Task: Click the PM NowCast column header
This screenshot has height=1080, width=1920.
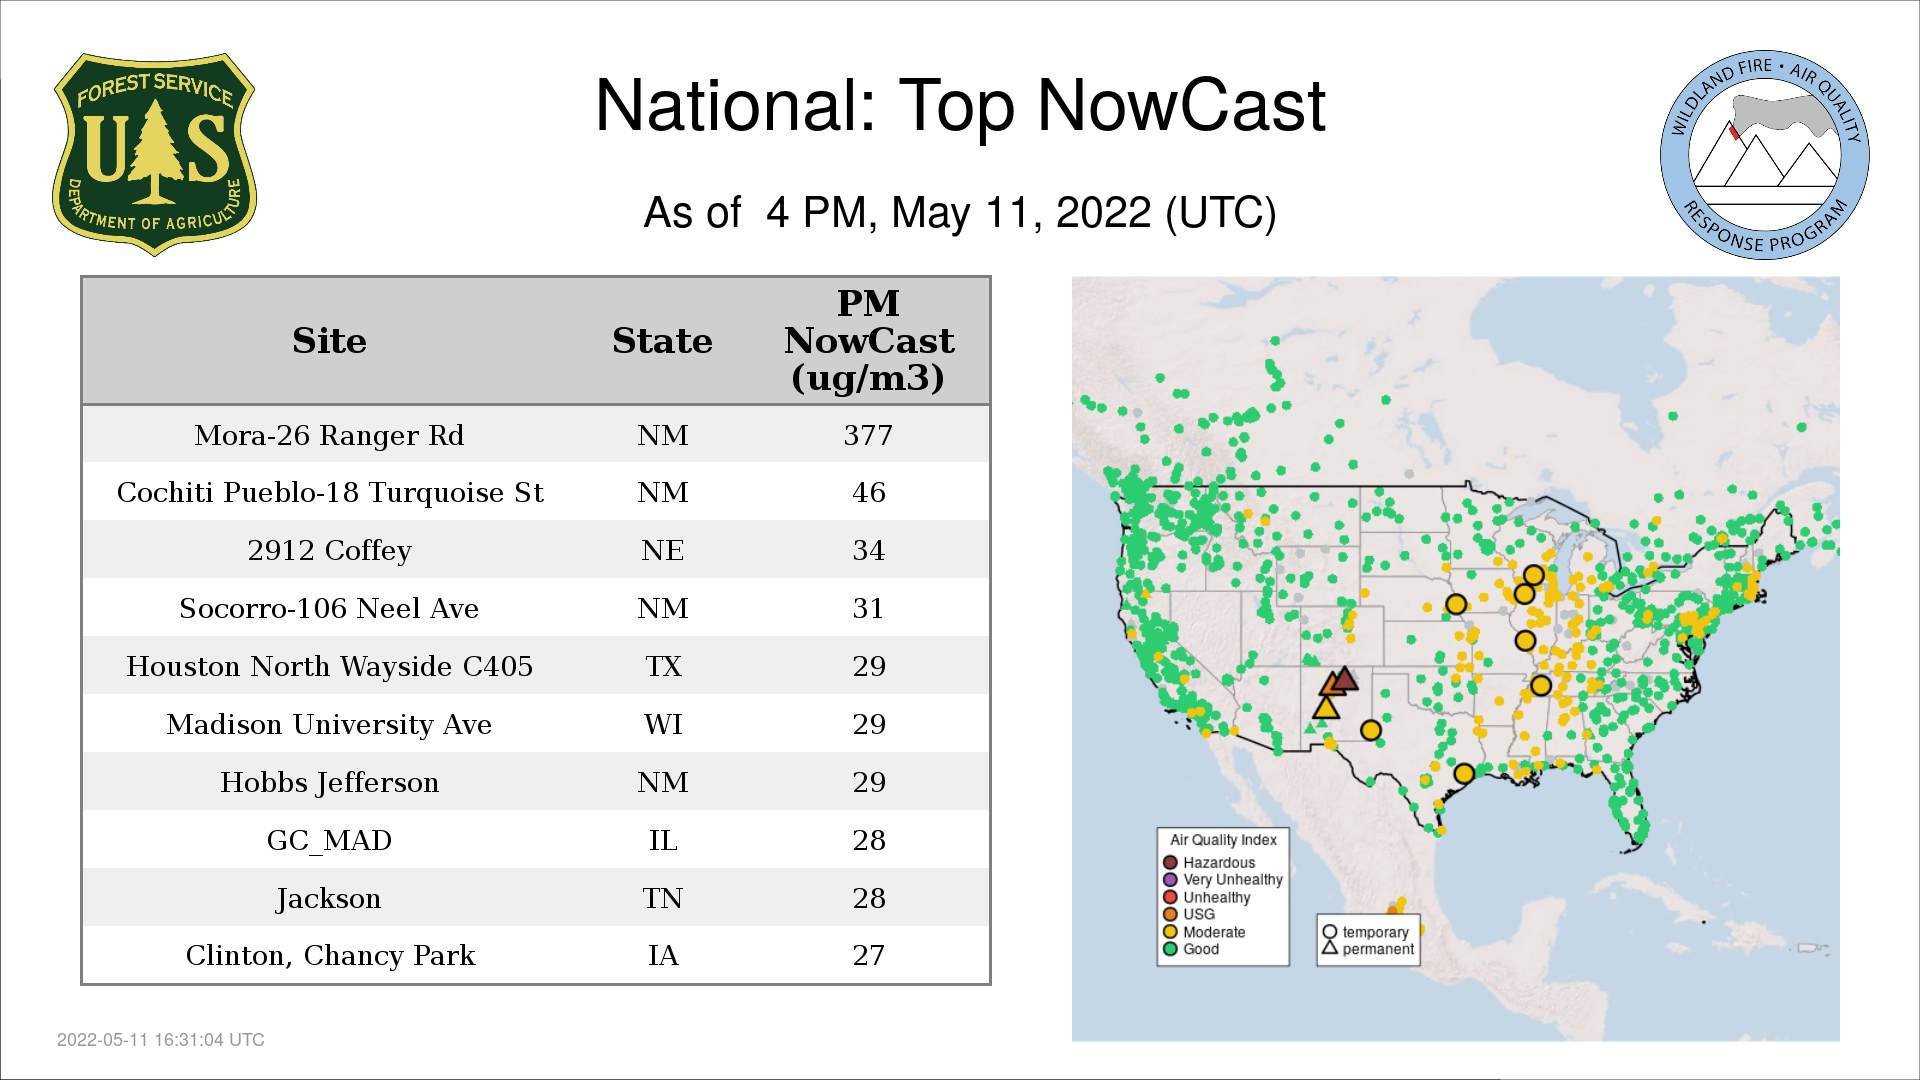Action: pos(868,341)
